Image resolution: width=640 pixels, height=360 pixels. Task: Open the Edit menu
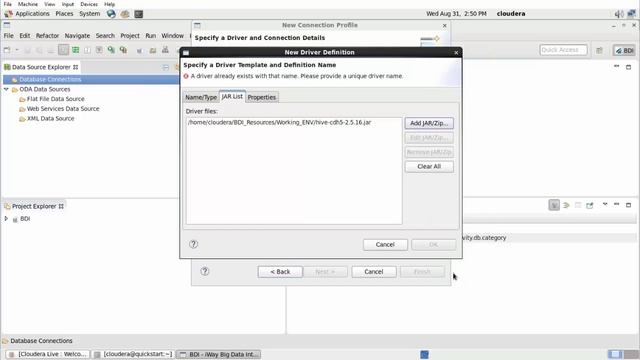pyautogui.click(x=24, y=36)
